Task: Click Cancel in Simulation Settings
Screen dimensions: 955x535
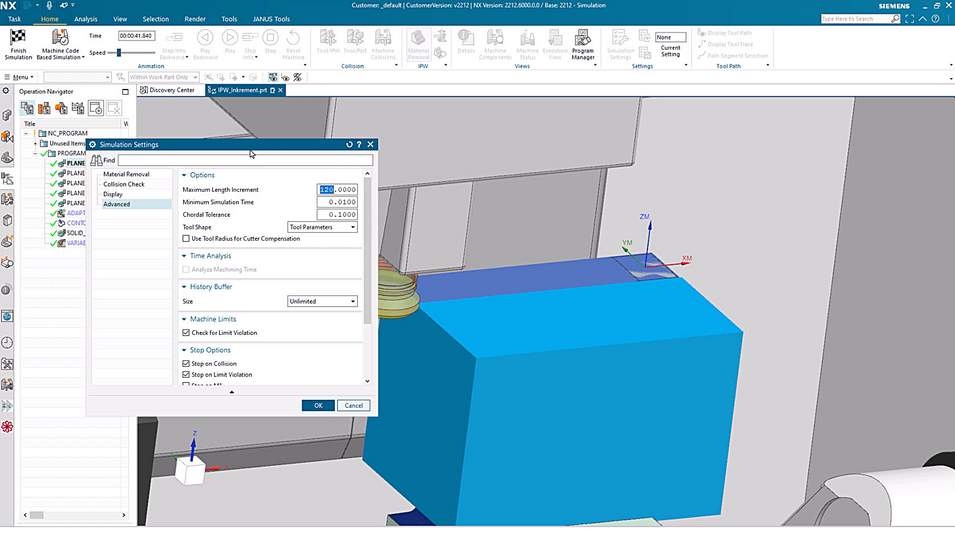Action: coord(354,406)
